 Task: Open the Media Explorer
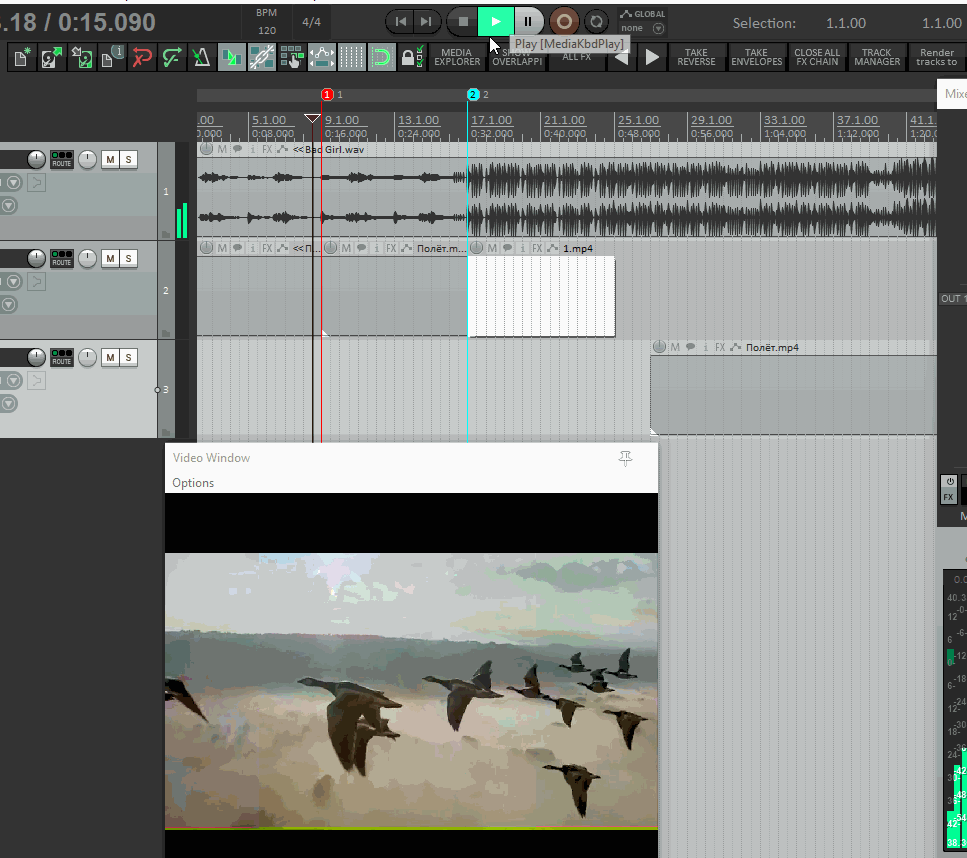(457, 58)
